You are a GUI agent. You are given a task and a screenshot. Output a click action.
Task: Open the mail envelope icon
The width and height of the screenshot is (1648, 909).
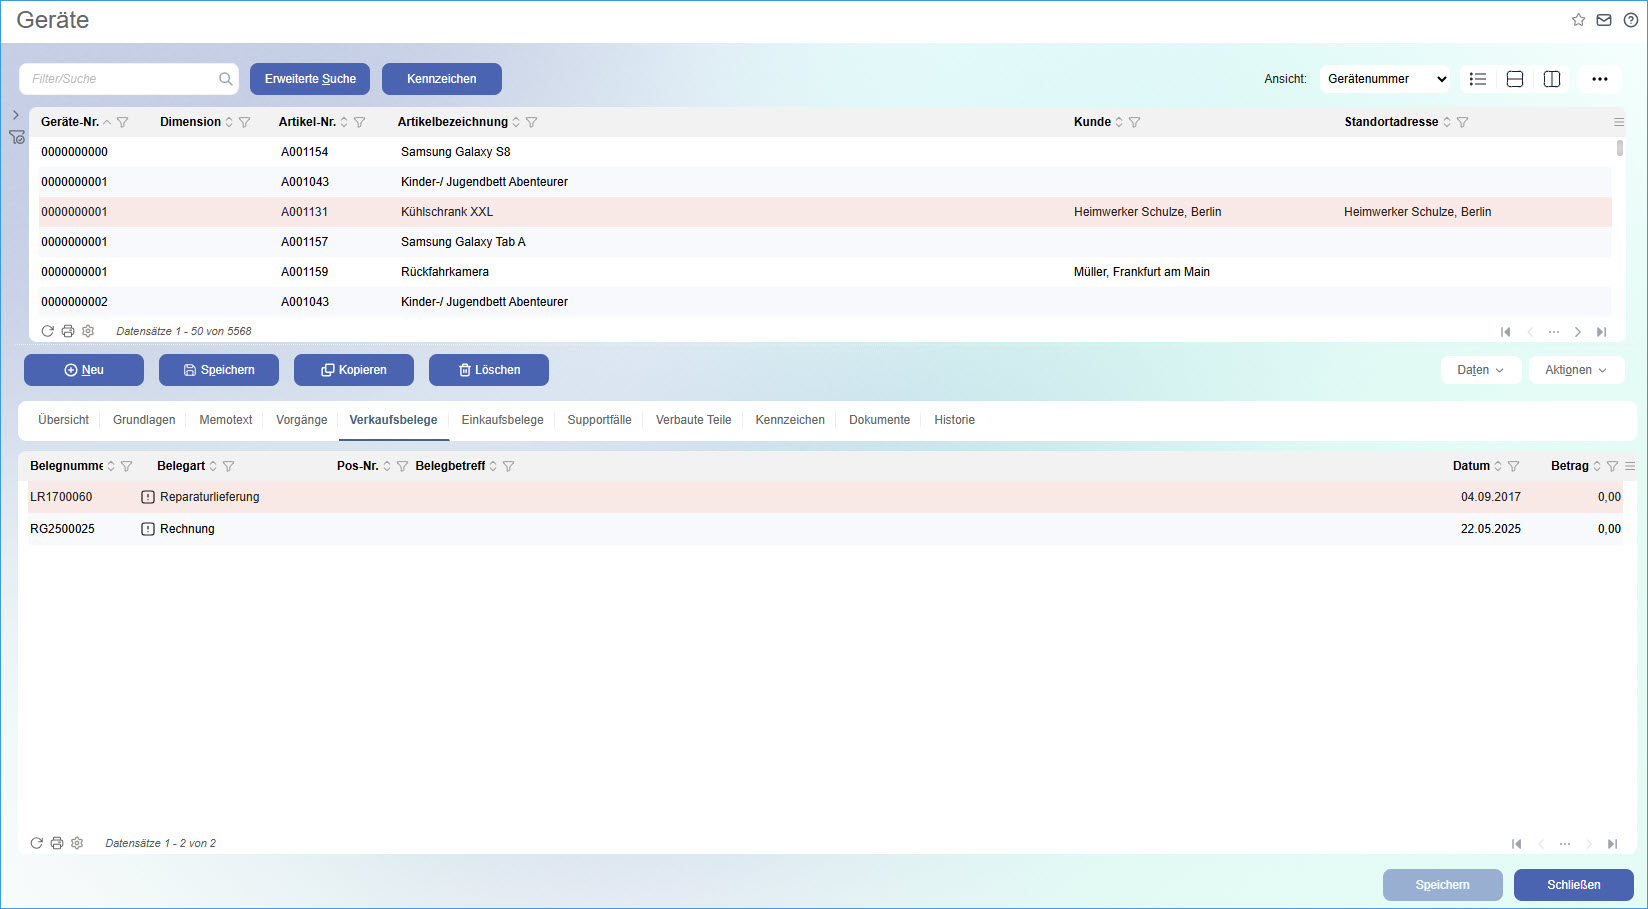(1604, 20)
